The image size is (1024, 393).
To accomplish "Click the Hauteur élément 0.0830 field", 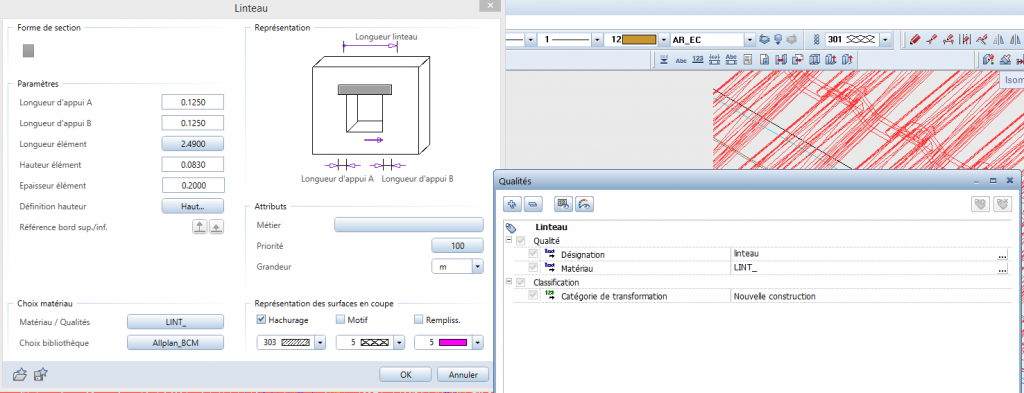I will [193, 165].
